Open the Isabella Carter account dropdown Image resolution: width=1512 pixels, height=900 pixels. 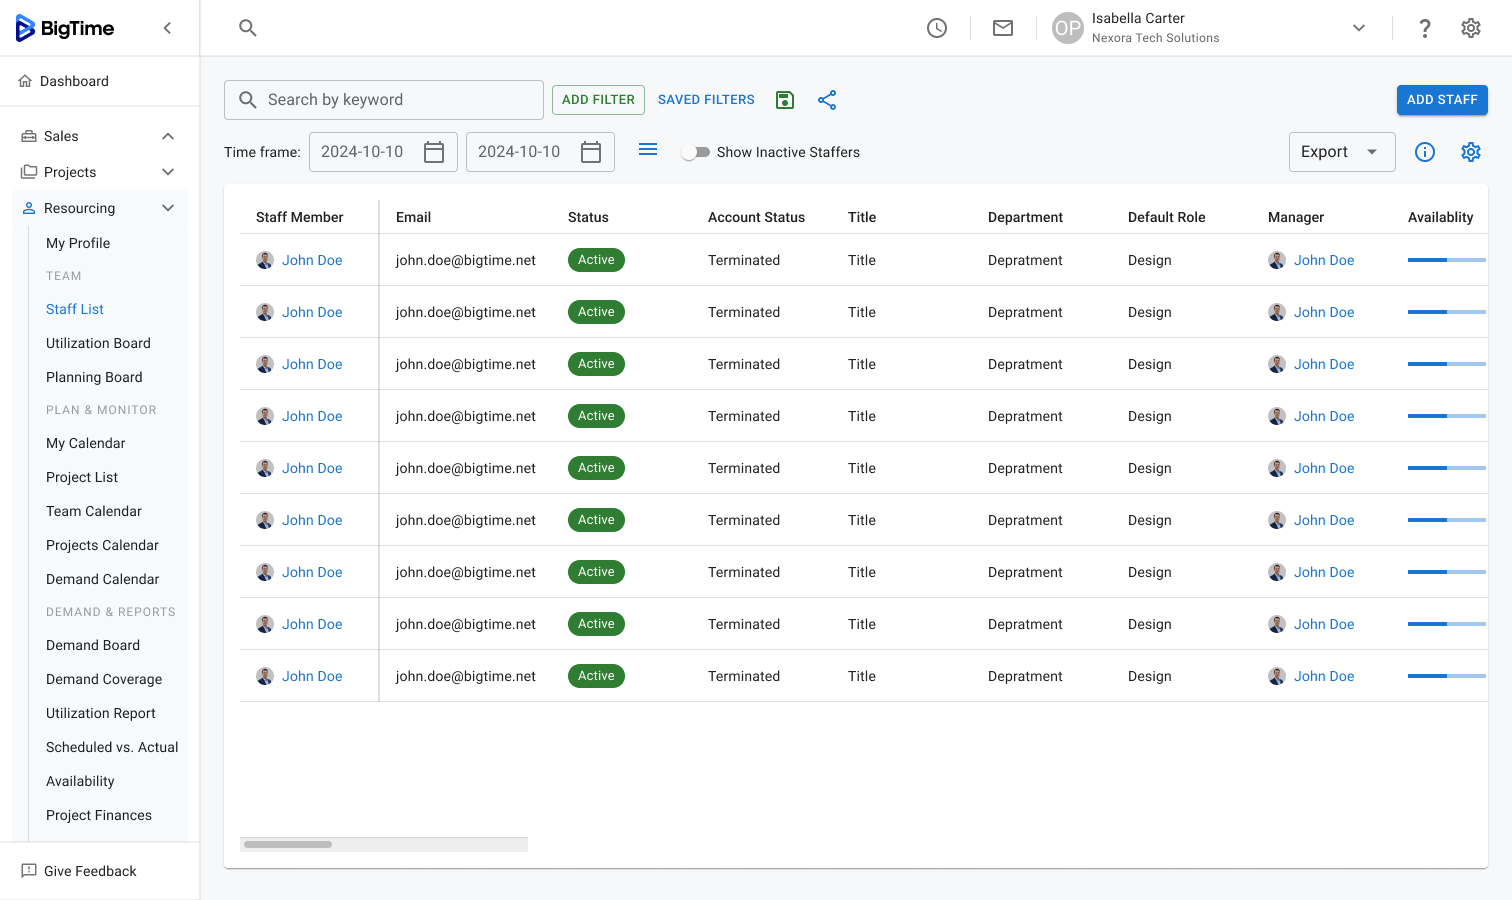(1358, 28)
